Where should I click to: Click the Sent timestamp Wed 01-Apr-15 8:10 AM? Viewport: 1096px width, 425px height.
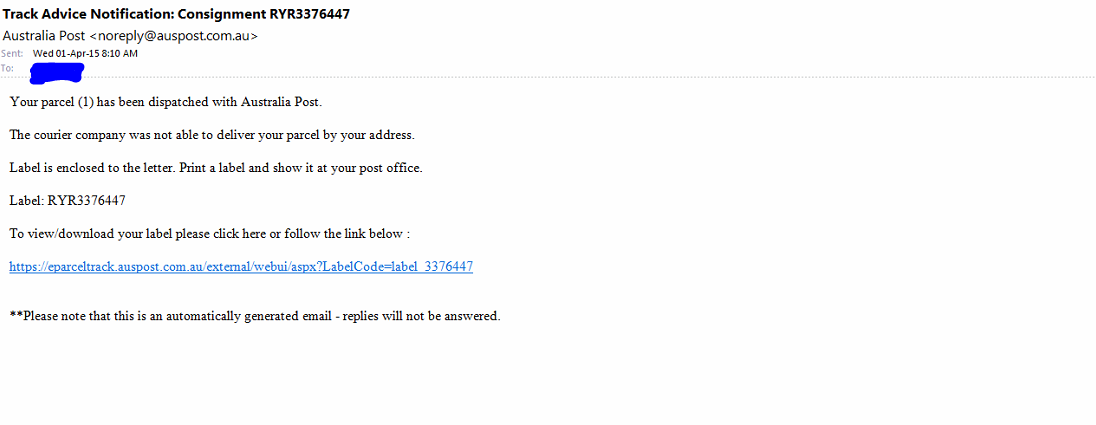pyautogui.click(x=85, y=53)
